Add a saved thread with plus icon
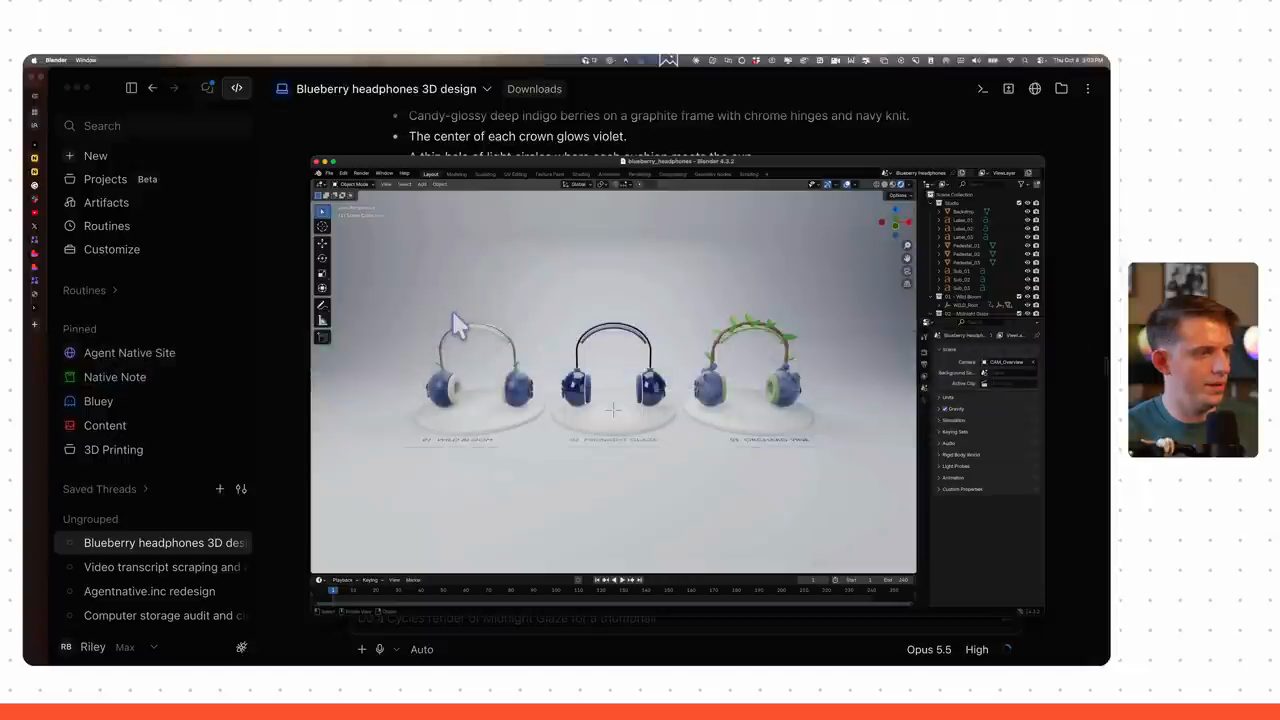 (220, 489)
